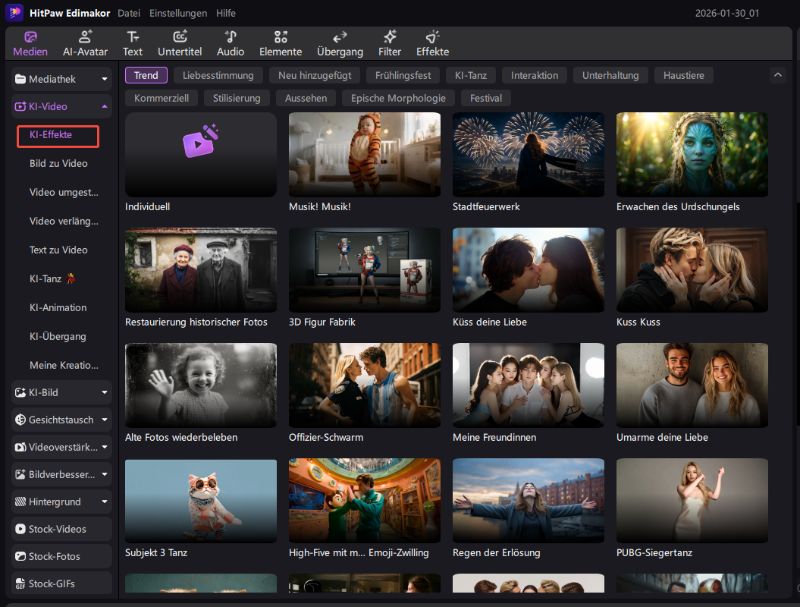The height and width of the screenshot is (607, 800).
Task: Choose the Stadtfeuerwerk effect thumbnail
Action: 528,154
